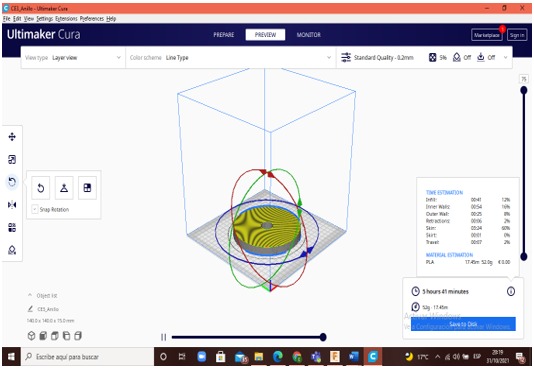The width and height of the screenshot is (534, 369).
Task: Toggle the Snap Rotation checkbox
Action: coord(35,209)
